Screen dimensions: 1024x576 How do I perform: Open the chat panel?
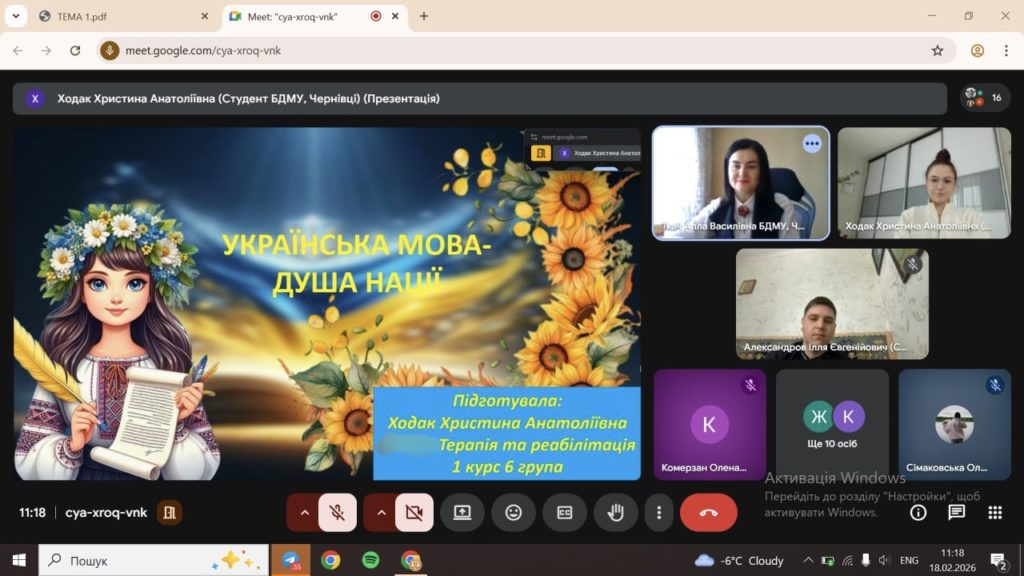tap(956, 512)
